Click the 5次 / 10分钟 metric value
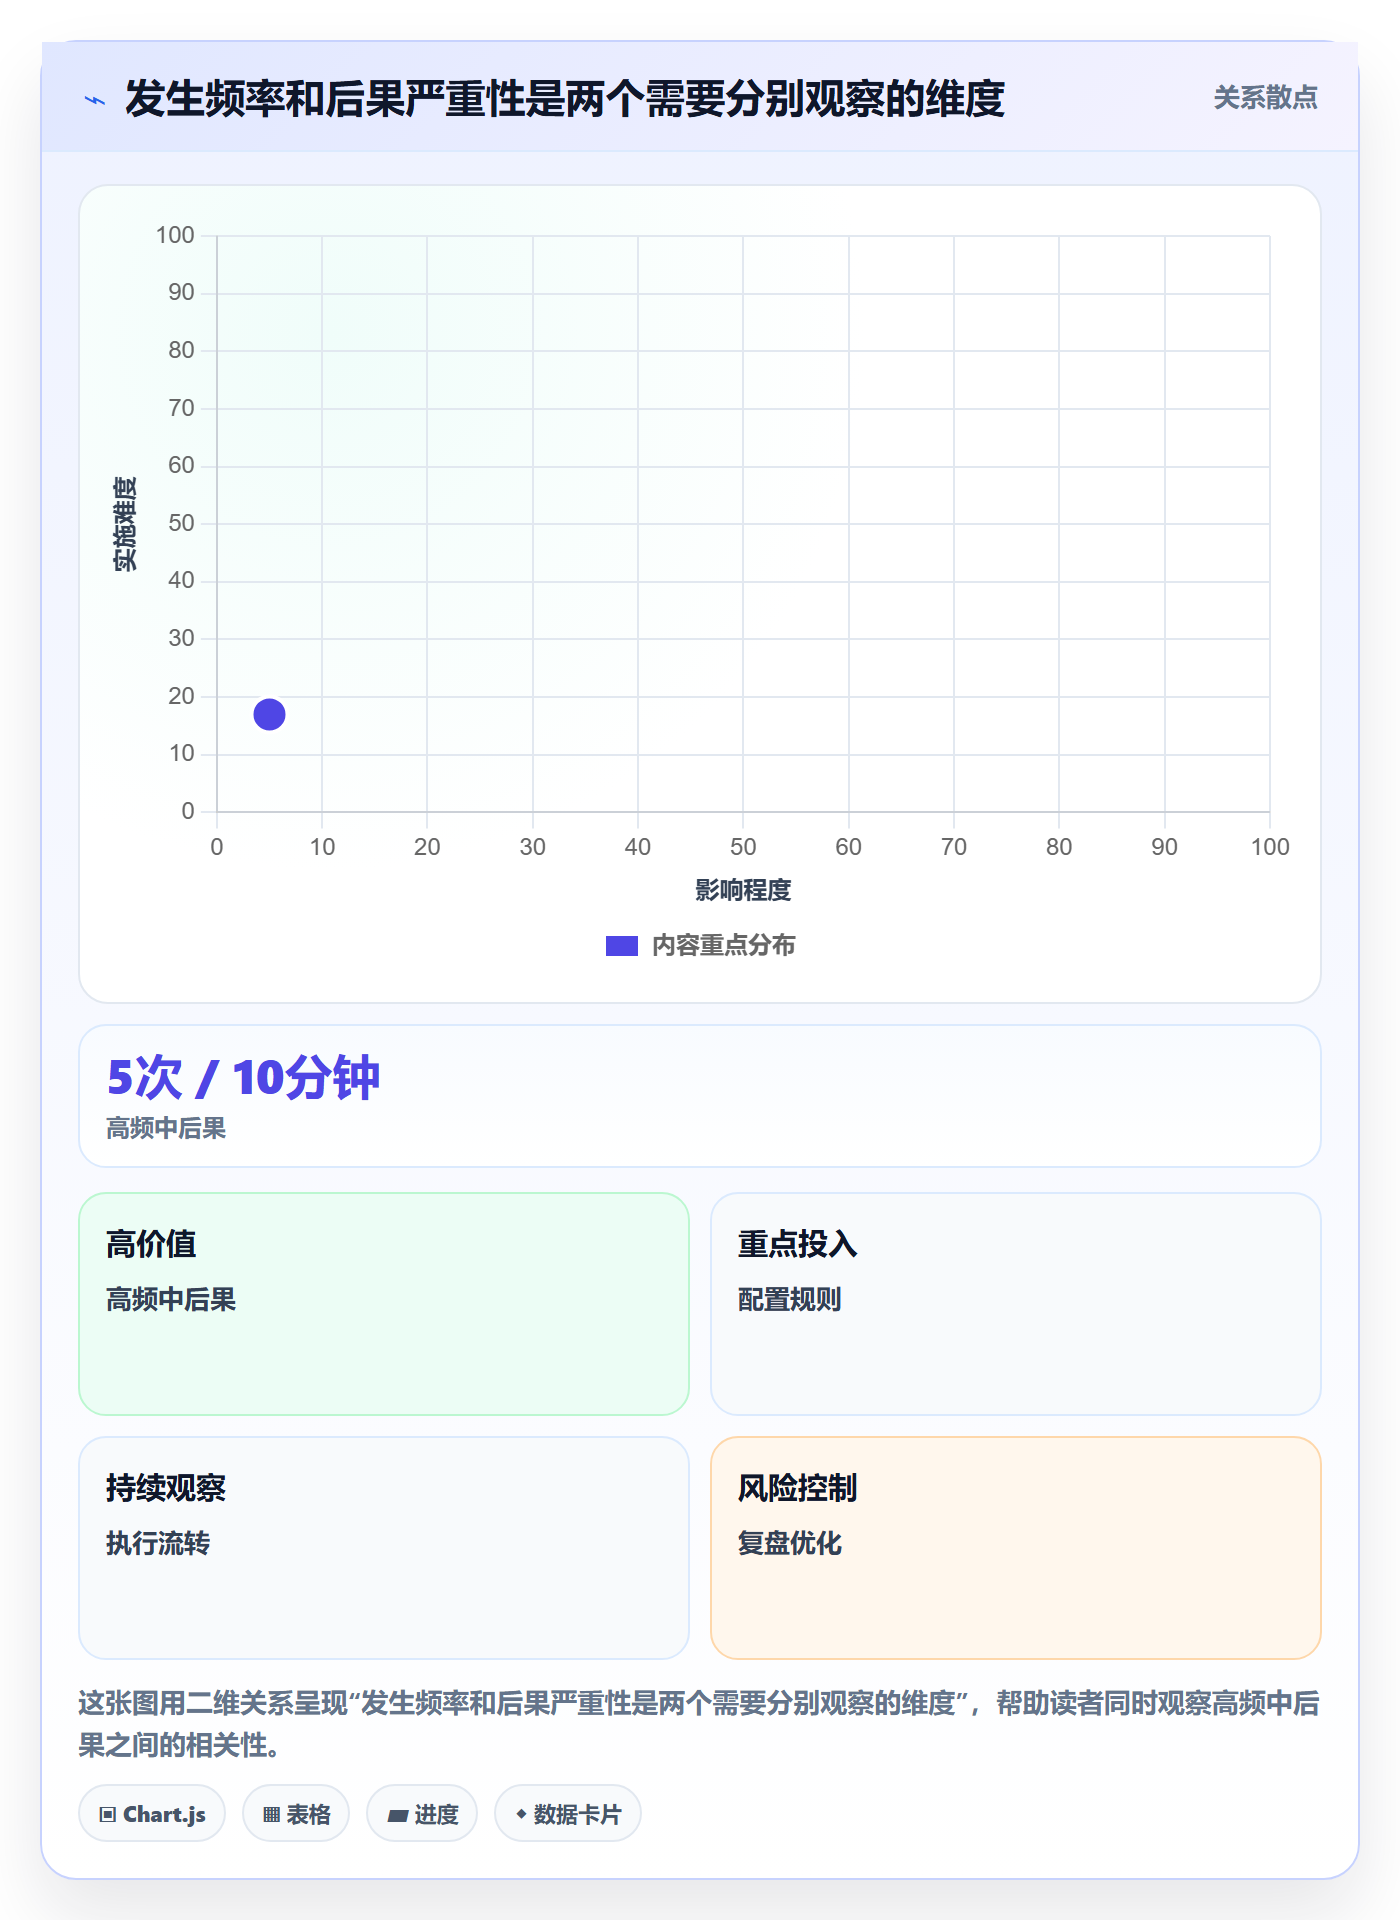The image size is (1400, 1920). [x=244, y=1078]
